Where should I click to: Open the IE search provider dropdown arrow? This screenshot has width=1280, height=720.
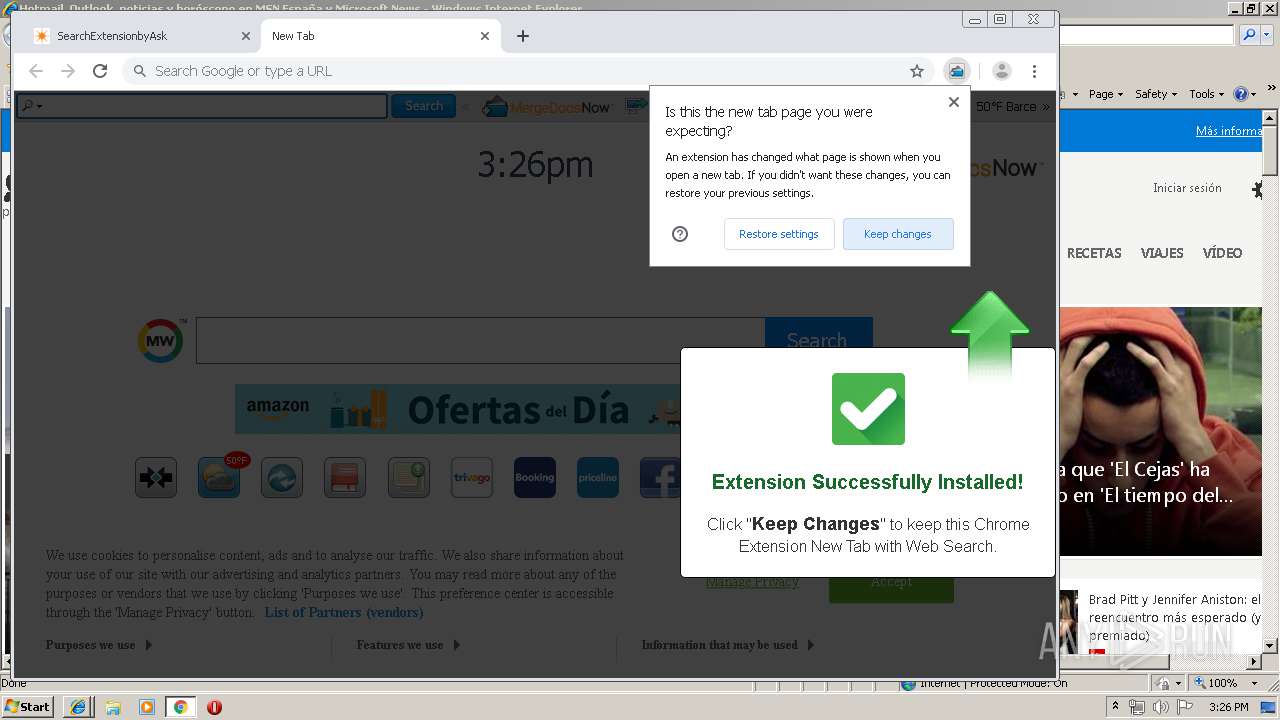coord(1265,34)
